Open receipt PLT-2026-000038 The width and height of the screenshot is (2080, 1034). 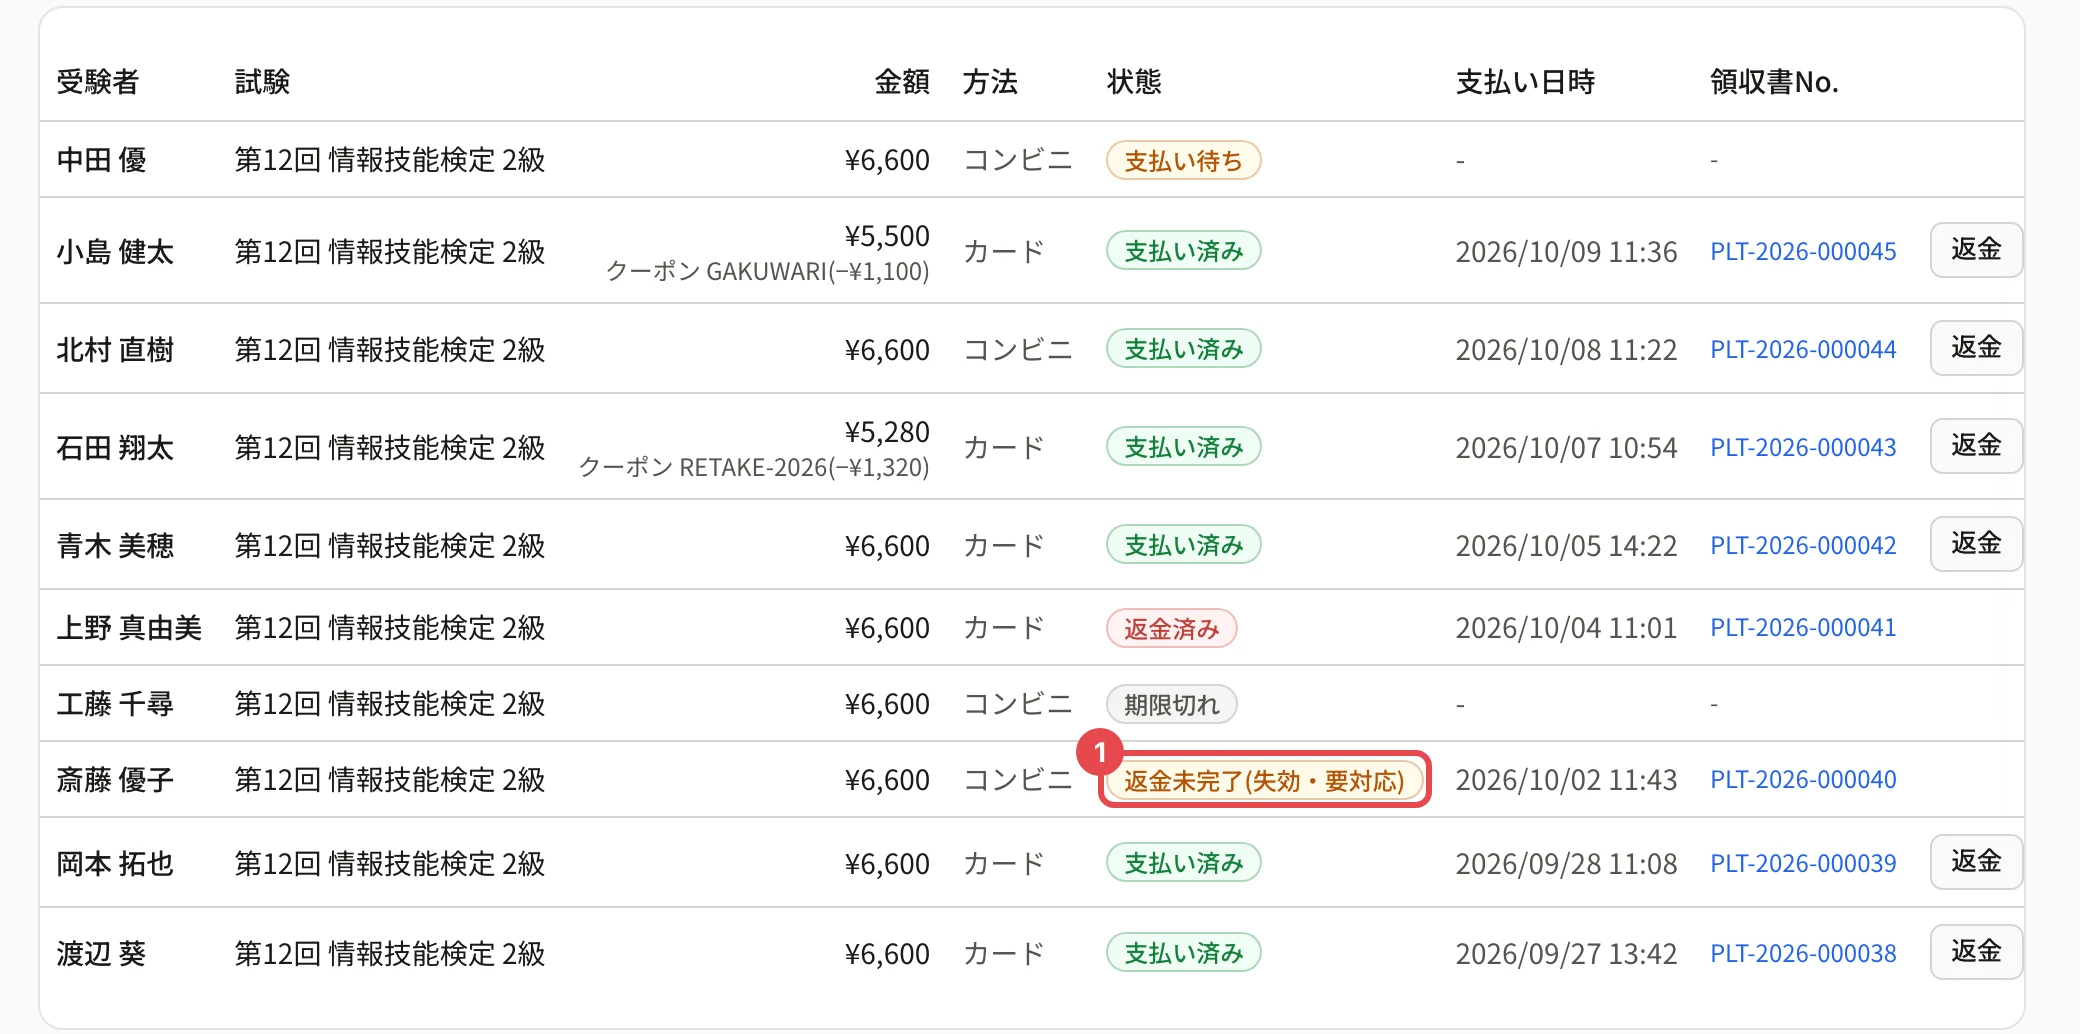[1803, 953]
